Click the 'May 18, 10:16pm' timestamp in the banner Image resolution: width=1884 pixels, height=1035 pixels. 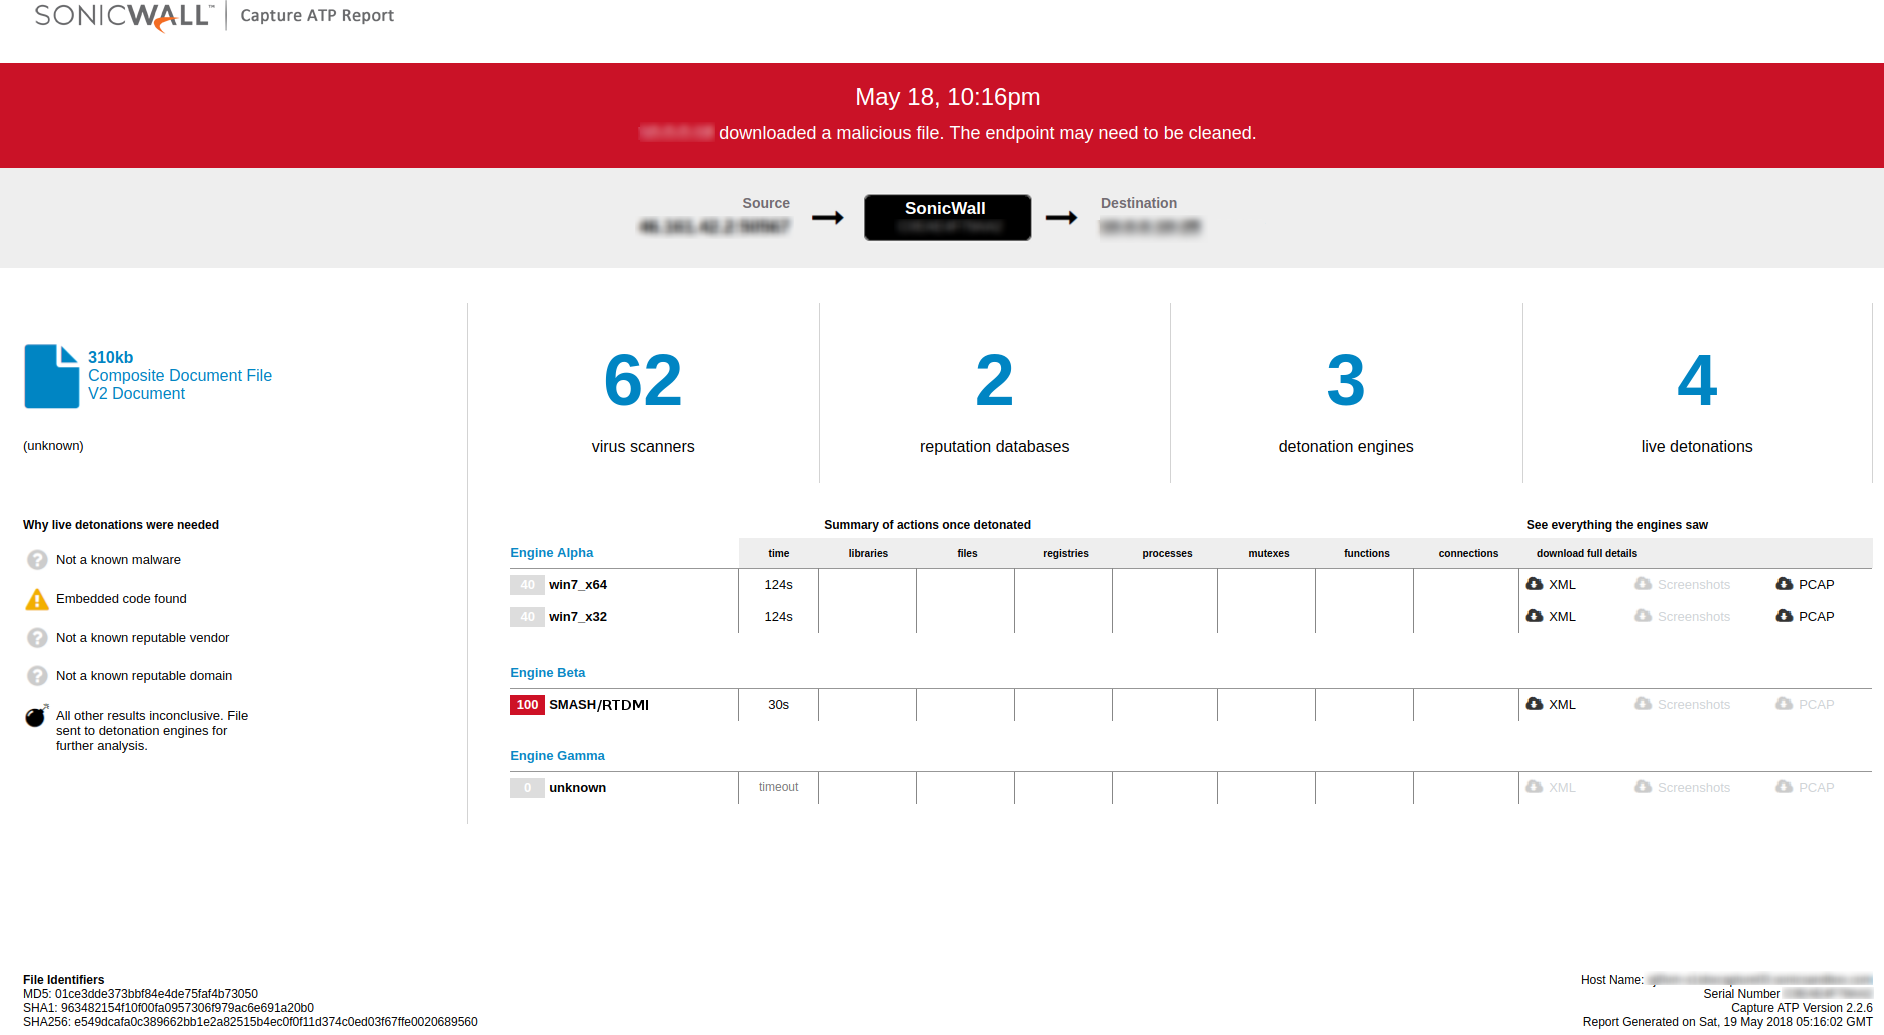[947, 97]
